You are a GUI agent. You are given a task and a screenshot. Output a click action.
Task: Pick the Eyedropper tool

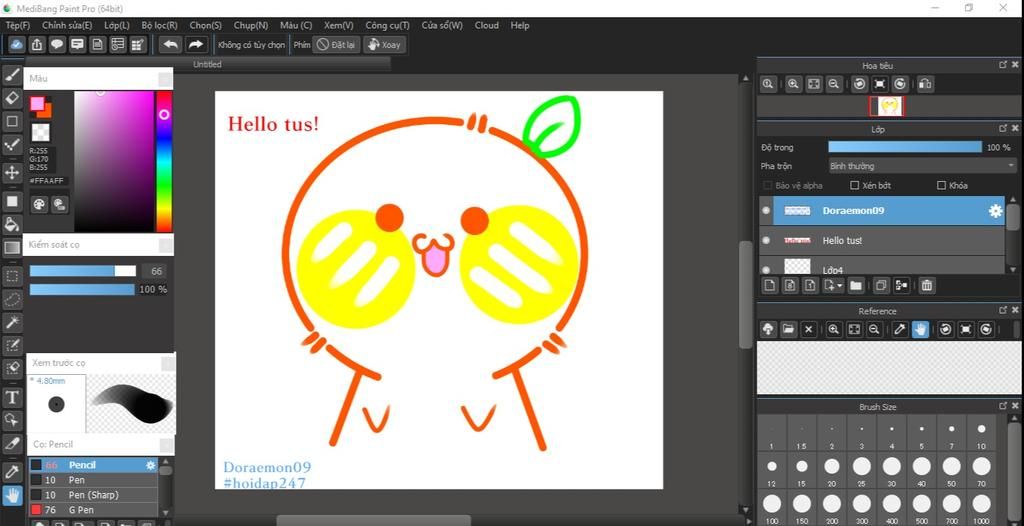[12, 471]
